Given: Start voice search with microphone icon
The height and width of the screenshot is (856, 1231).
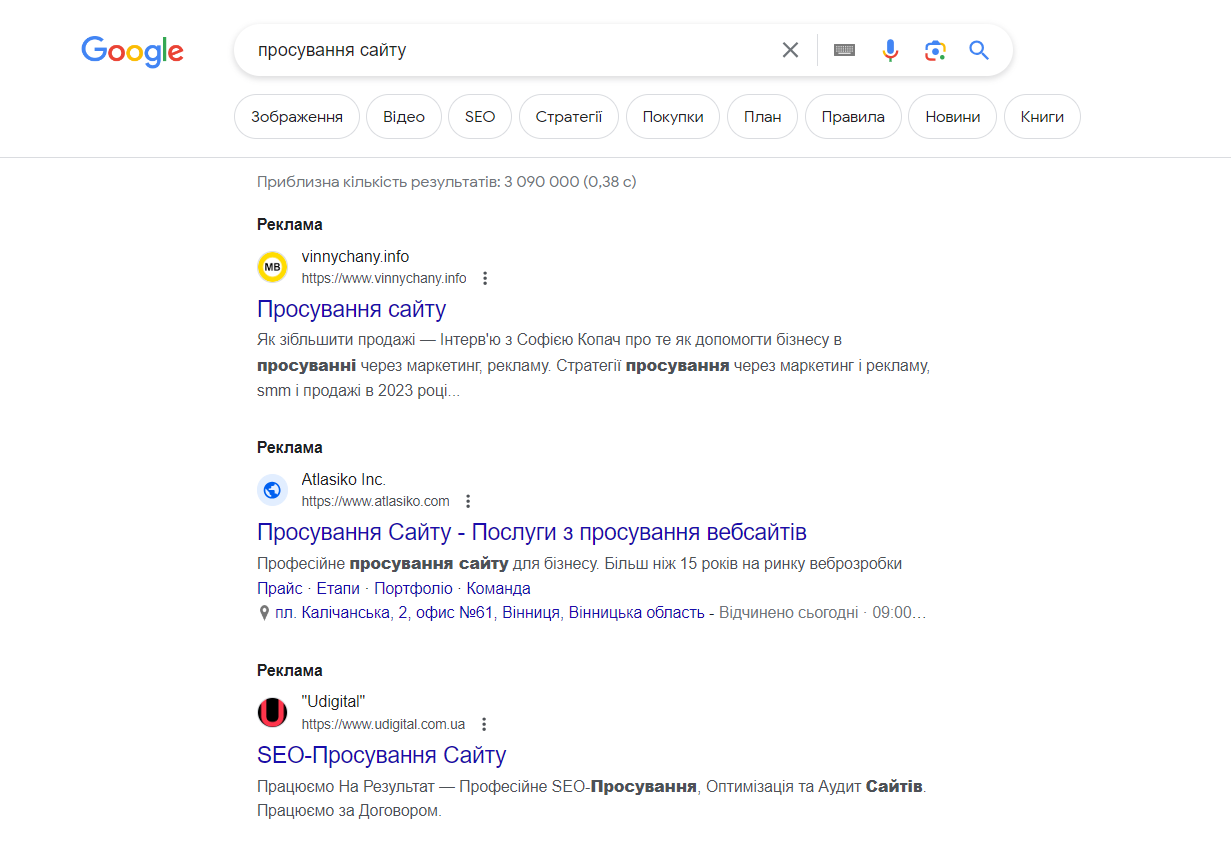Looking at the screenshot, I should pyautogui.click(x=890, y=50).
